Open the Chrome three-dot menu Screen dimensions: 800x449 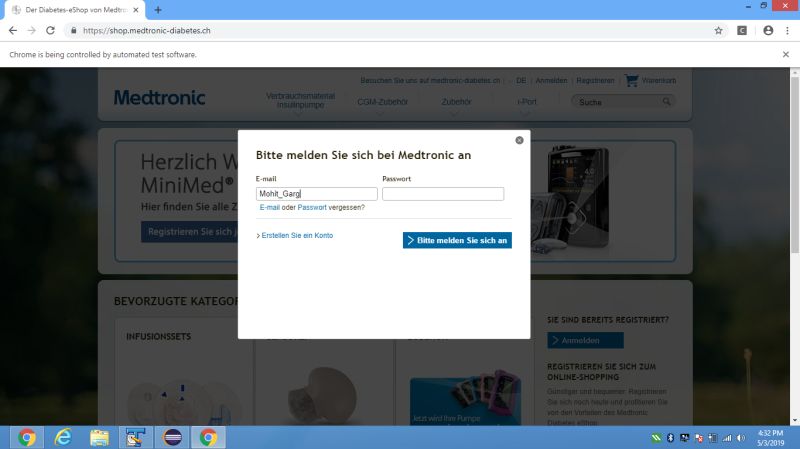coord(787,31)
